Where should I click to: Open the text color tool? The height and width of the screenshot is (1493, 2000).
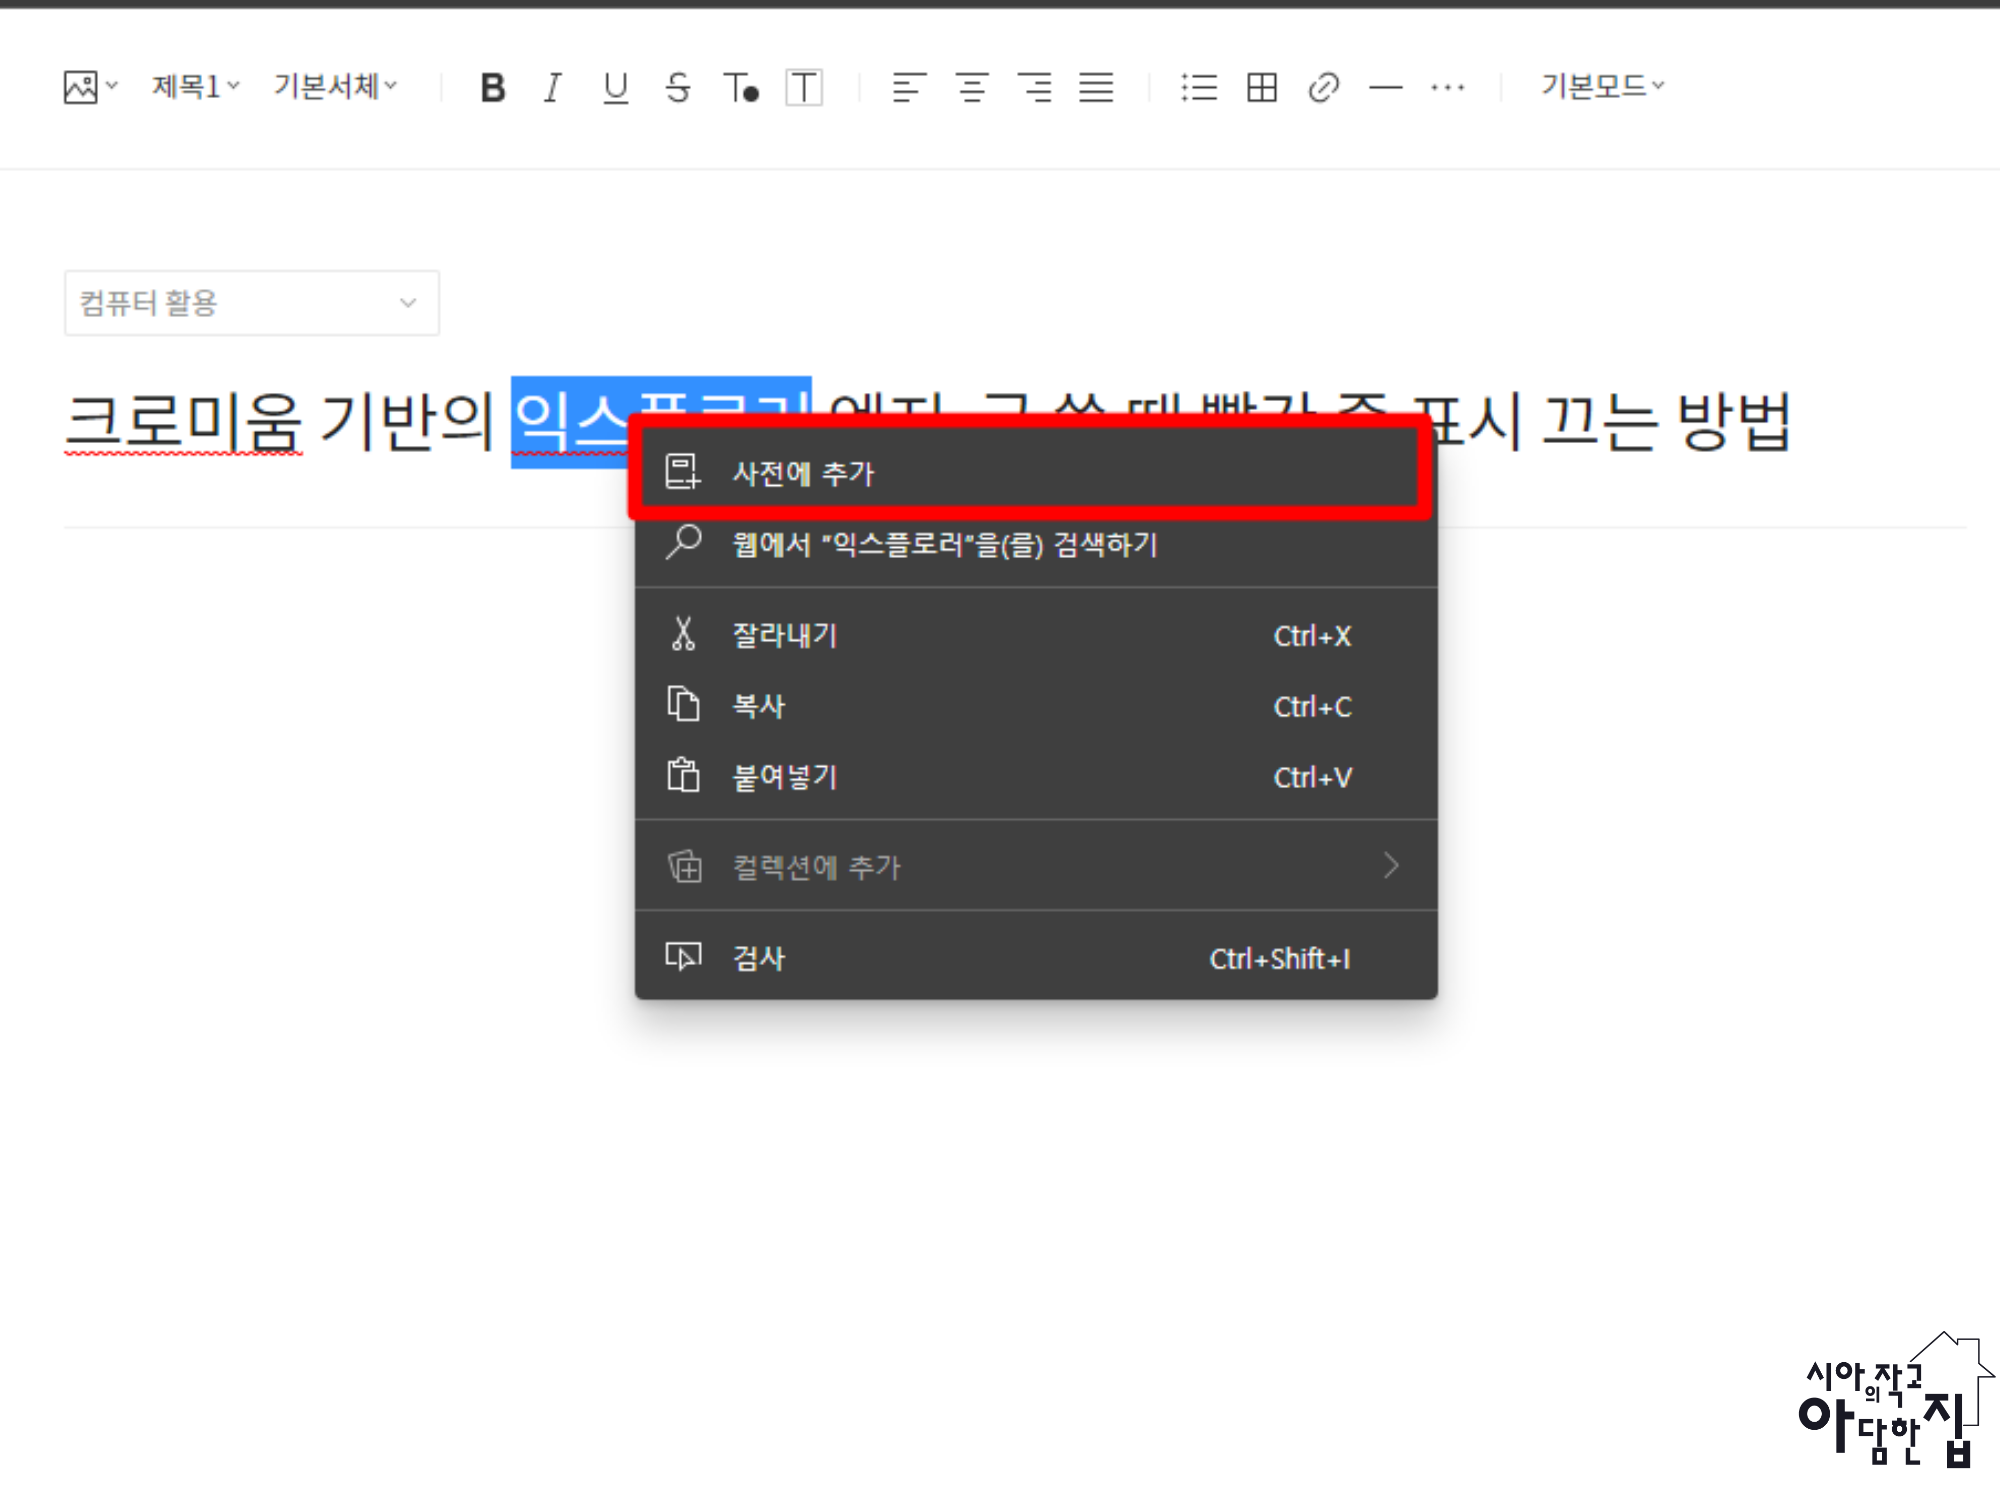pyautogui.click(x=741, y=88)
